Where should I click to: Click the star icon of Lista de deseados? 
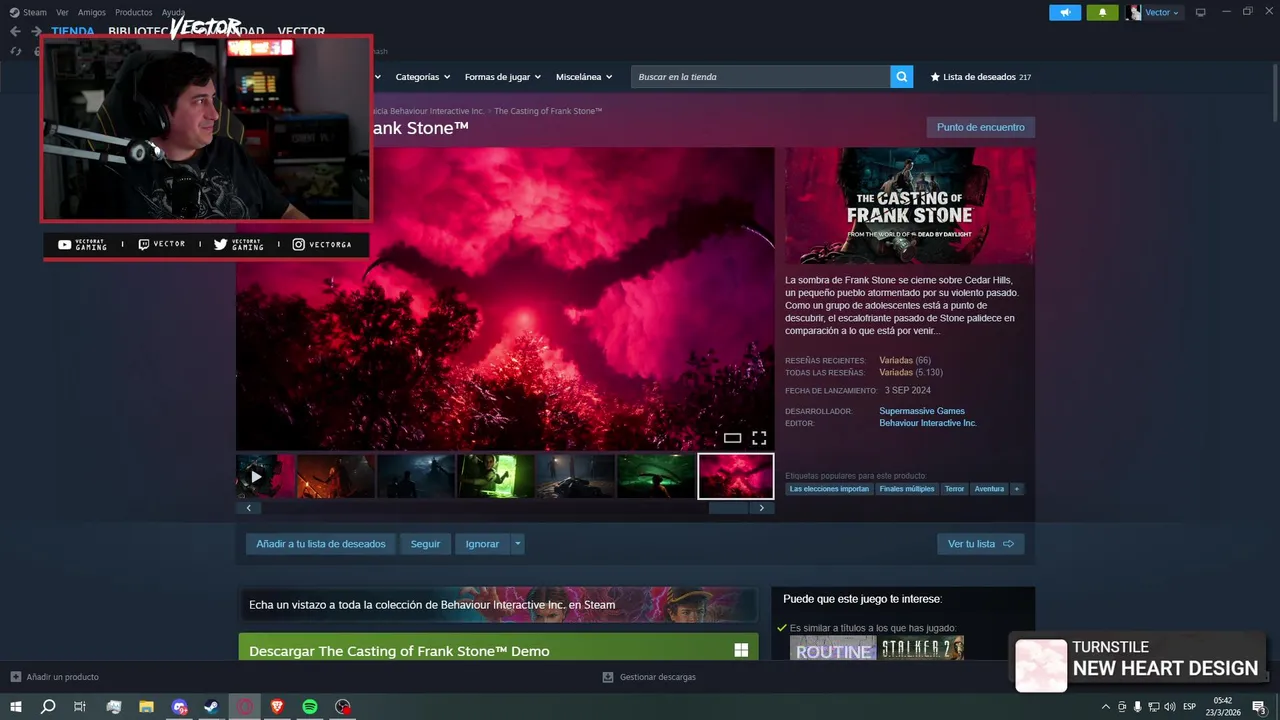(x=935, y=77)
